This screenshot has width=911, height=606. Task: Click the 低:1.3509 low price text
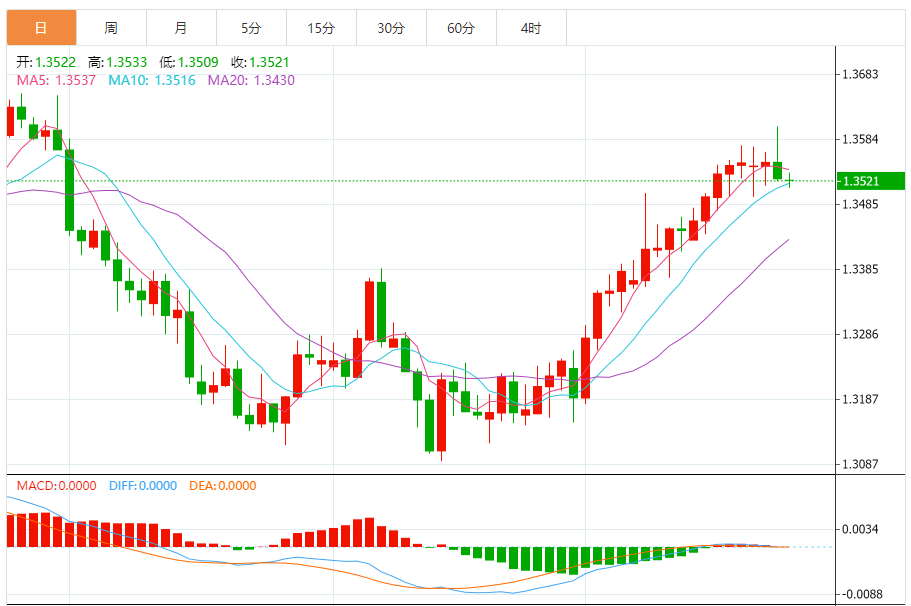click(x=189, y=62)
